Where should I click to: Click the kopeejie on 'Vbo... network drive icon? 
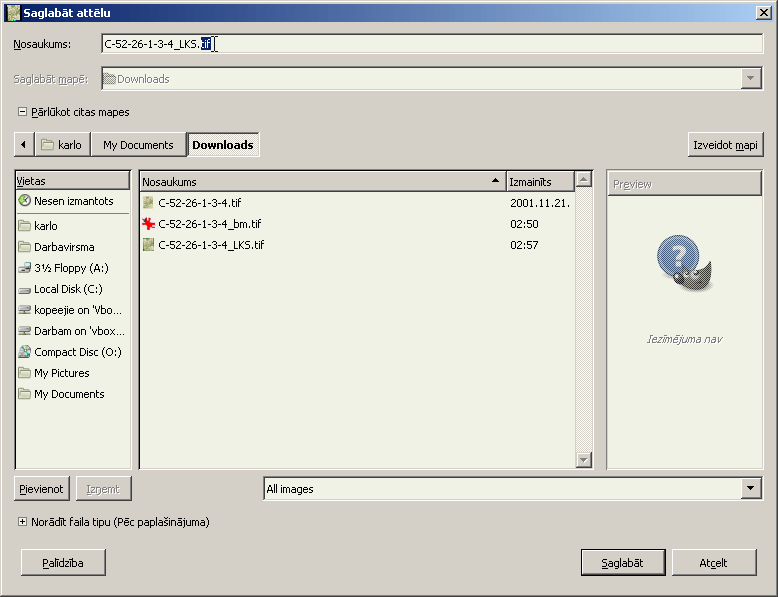pos(24,310)
